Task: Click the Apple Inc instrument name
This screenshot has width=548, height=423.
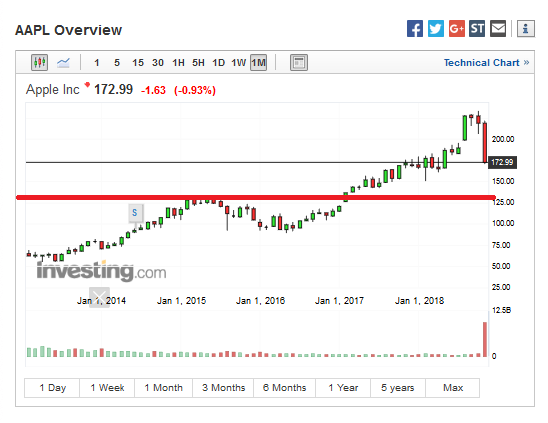Action: pos(53,90)
